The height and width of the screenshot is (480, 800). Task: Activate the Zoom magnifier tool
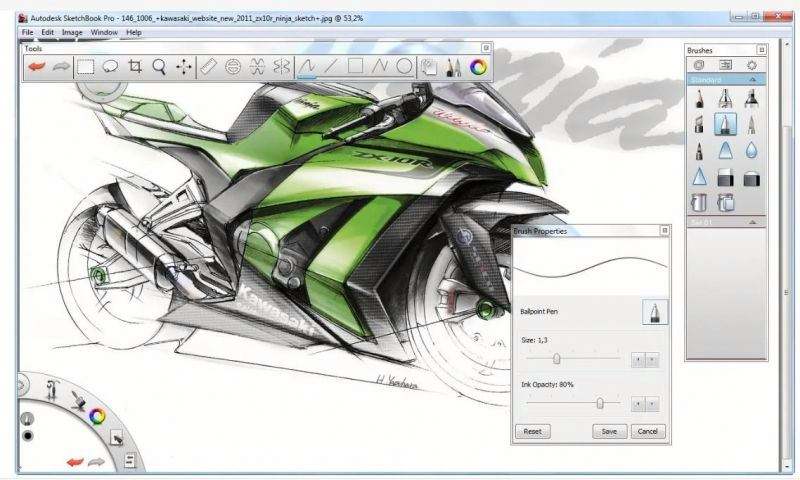pyautogui.click(x=159, y=67)
